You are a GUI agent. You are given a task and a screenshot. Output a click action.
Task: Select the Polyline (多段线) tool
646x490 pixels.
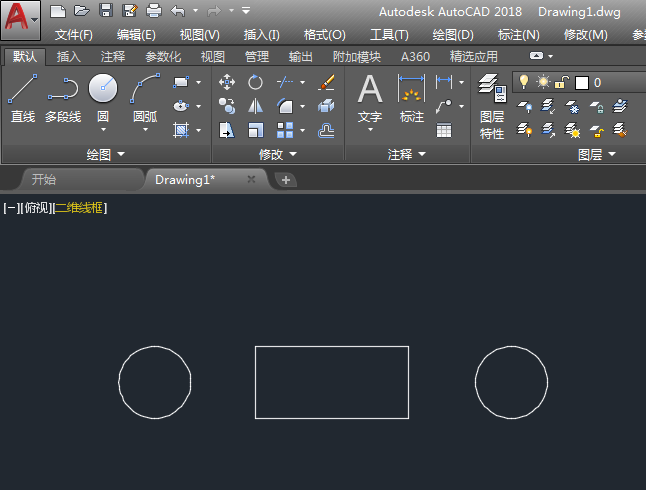click(63, 98)
